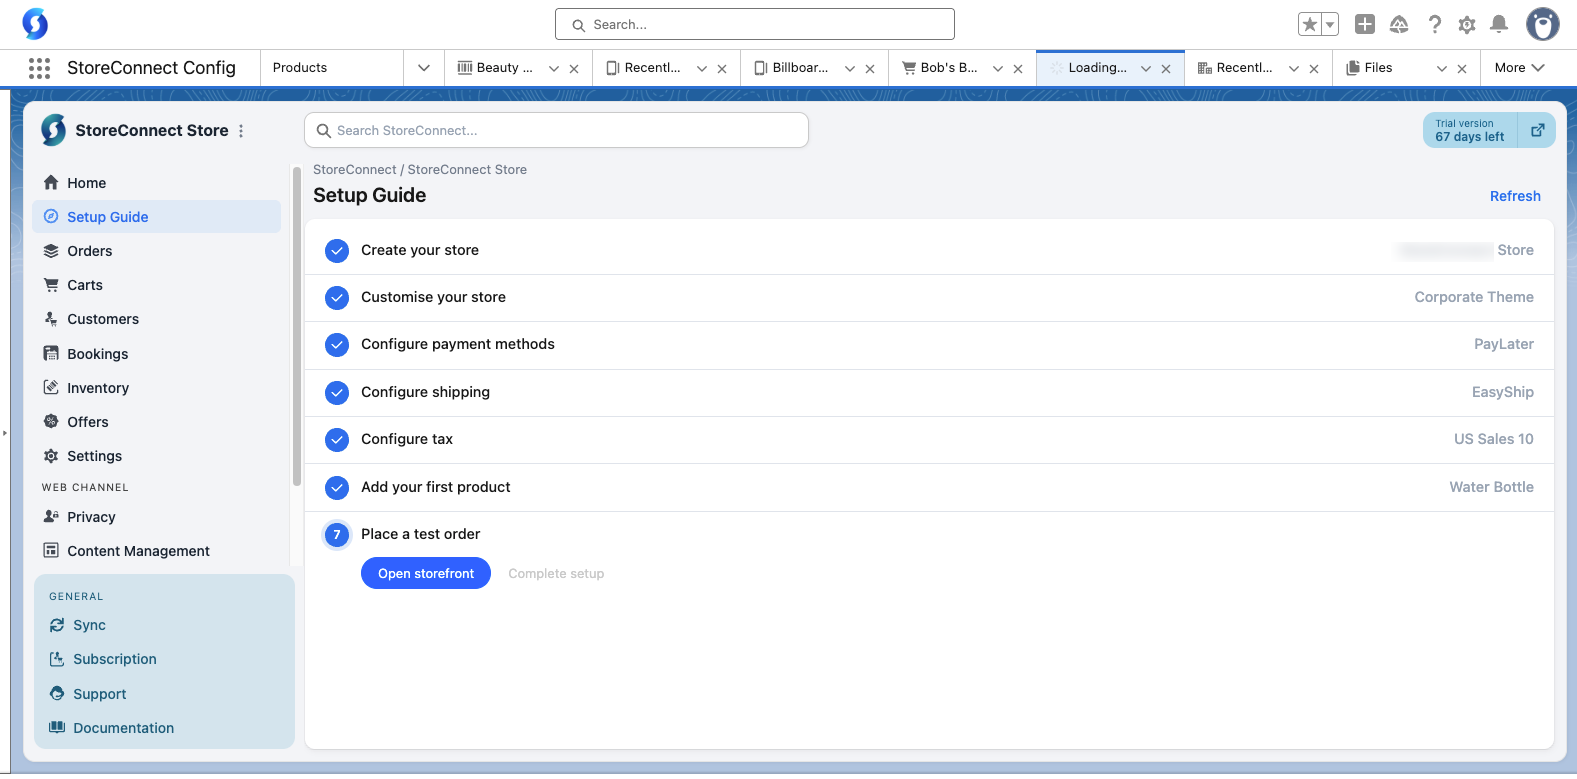Click the Inventory sidebar icon

(x=51, y=387)
